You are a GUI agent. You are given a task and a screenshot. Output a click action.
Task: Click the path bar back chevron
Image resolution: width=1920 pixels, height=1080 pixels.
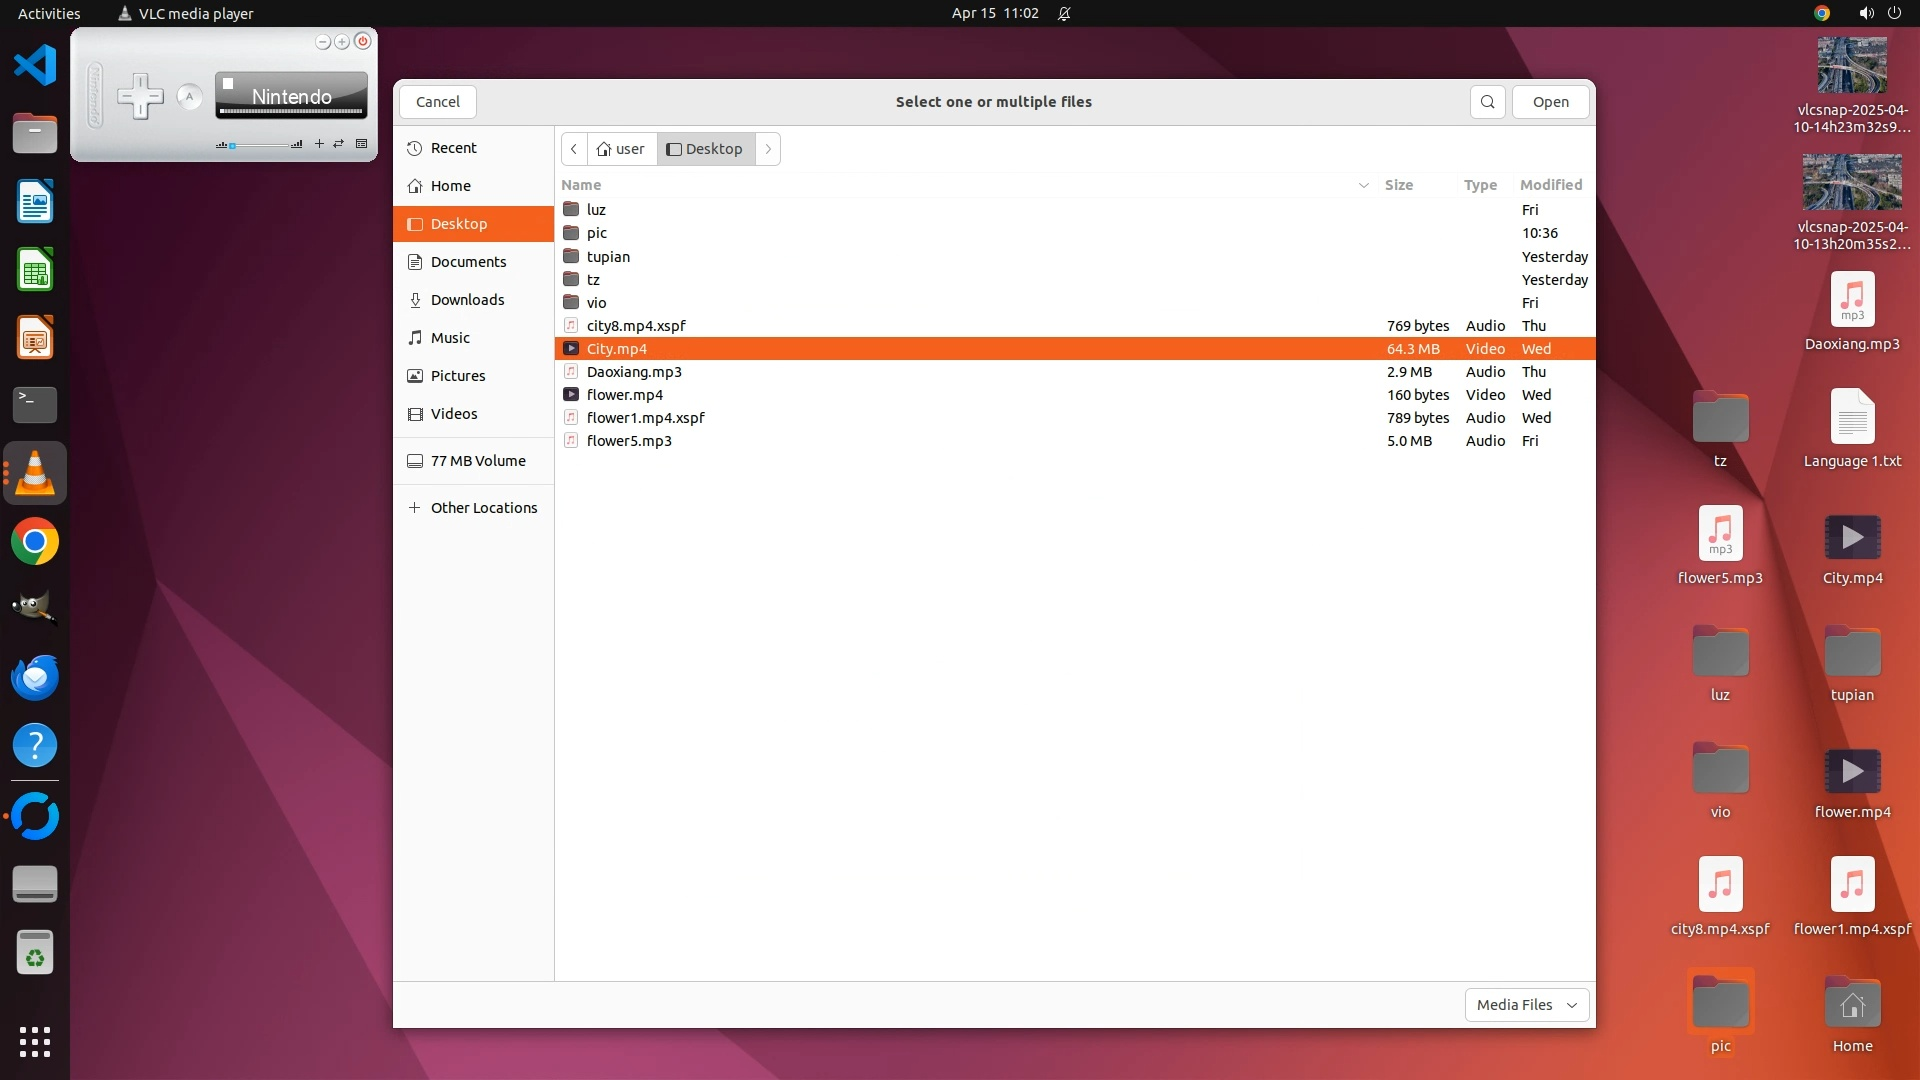click(574, 149)
